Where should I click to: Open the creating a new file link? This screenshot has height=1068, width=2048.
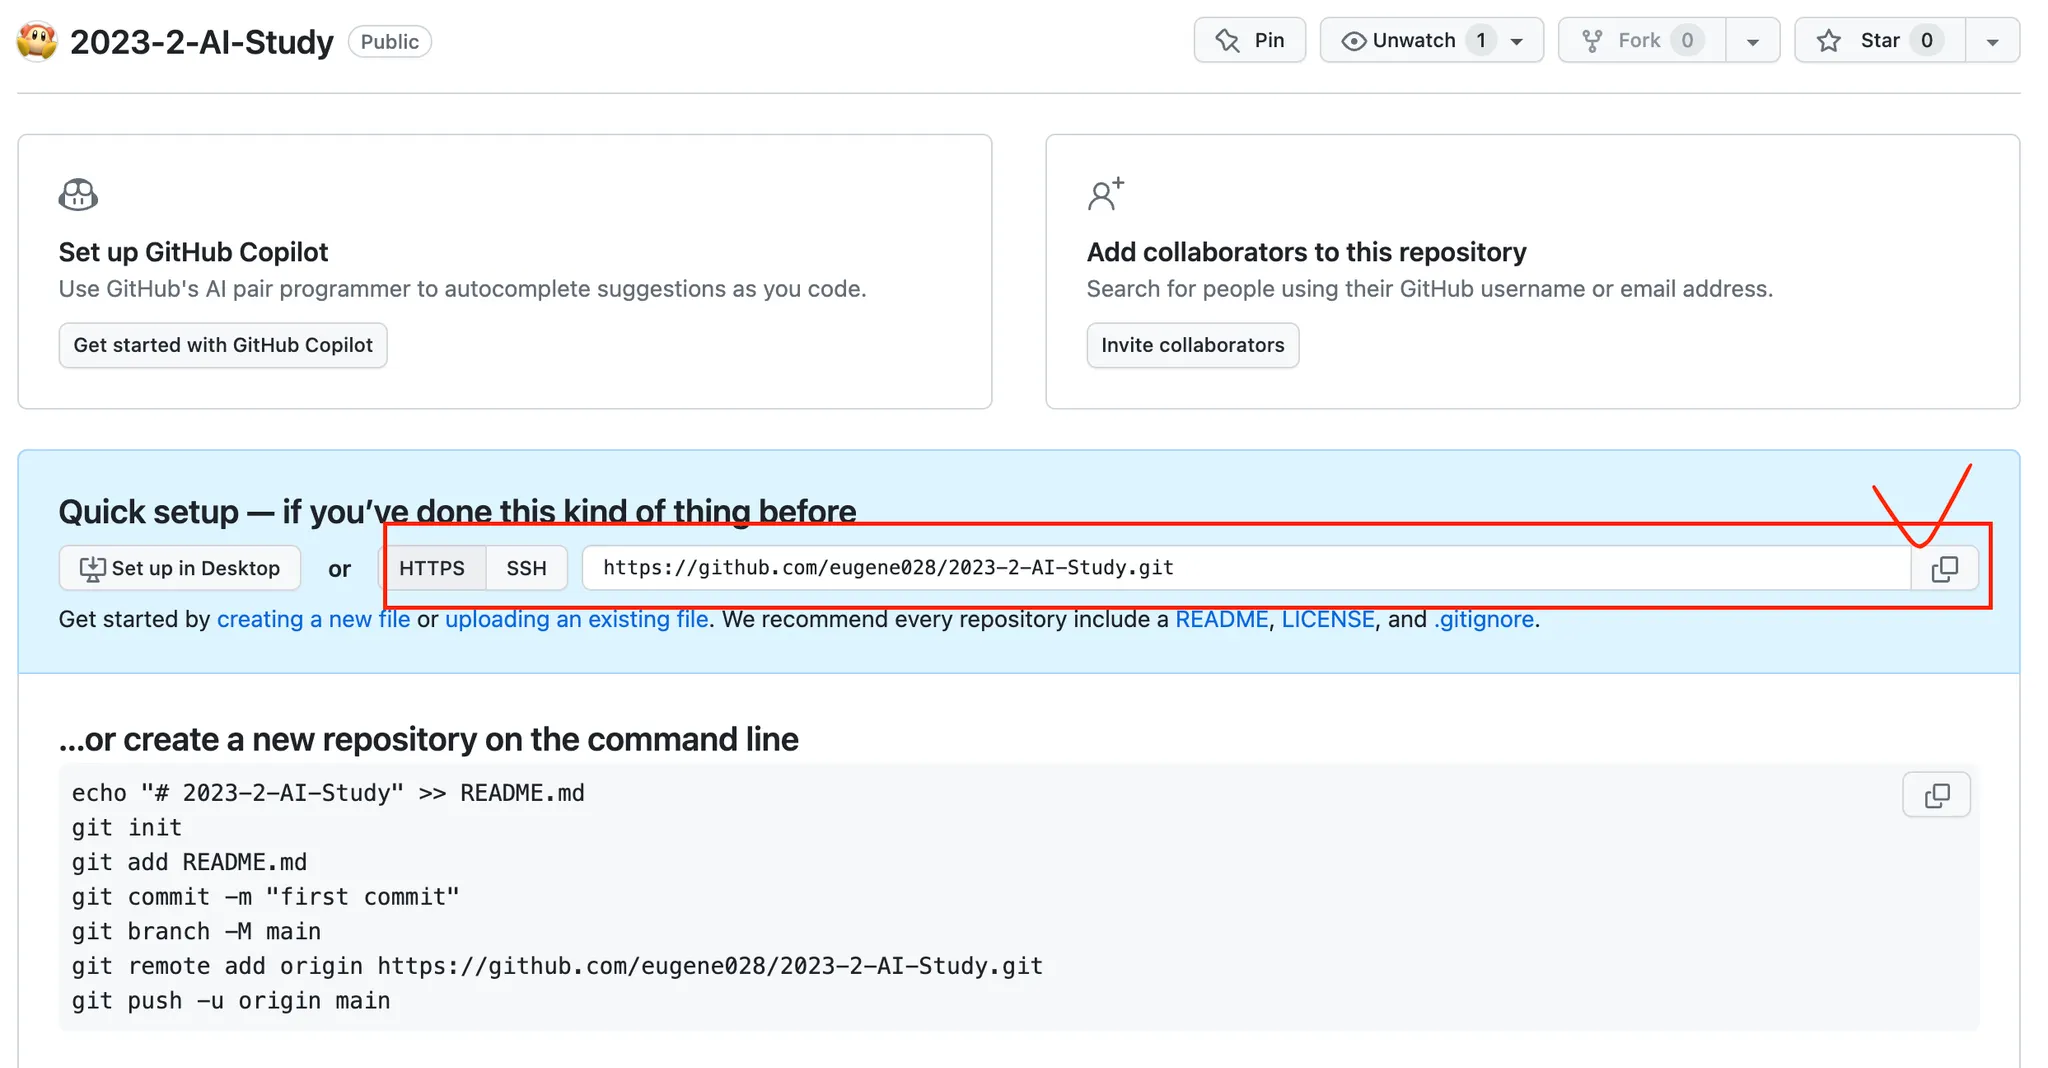(313, 619)
